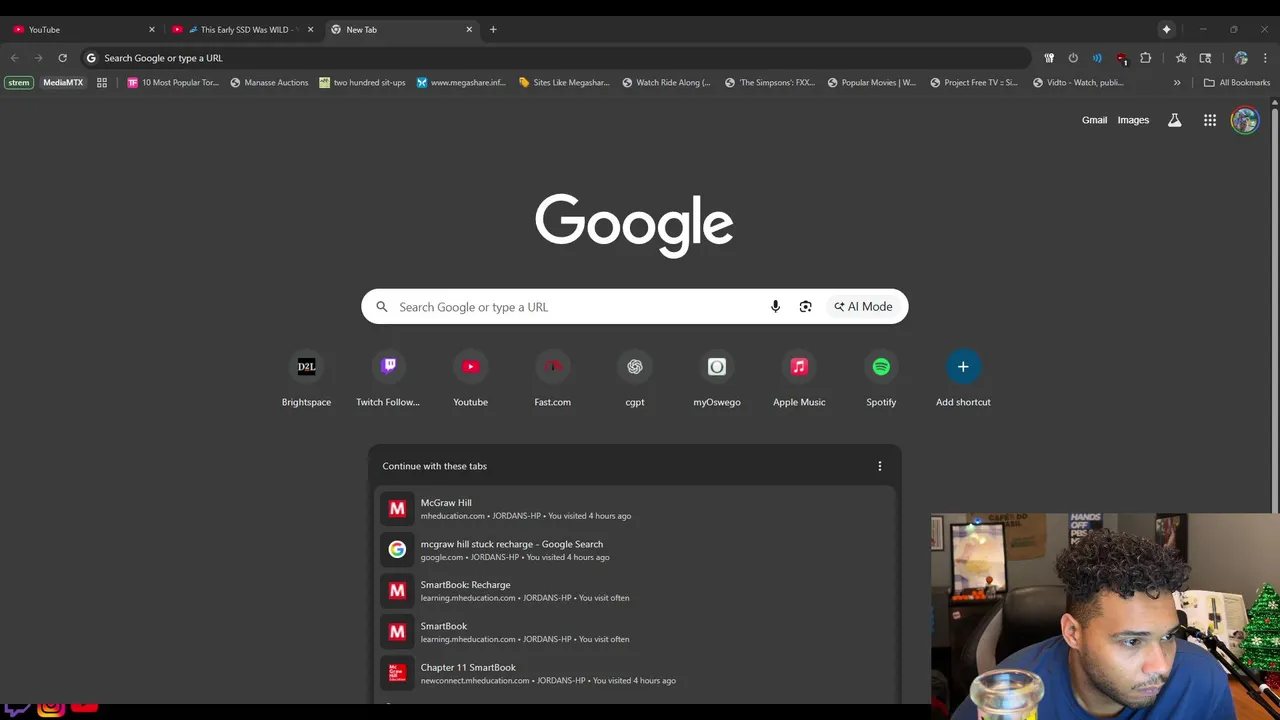Open the Google account avatar on the page
This screenshot has height=720, width=1280.
1245,120
